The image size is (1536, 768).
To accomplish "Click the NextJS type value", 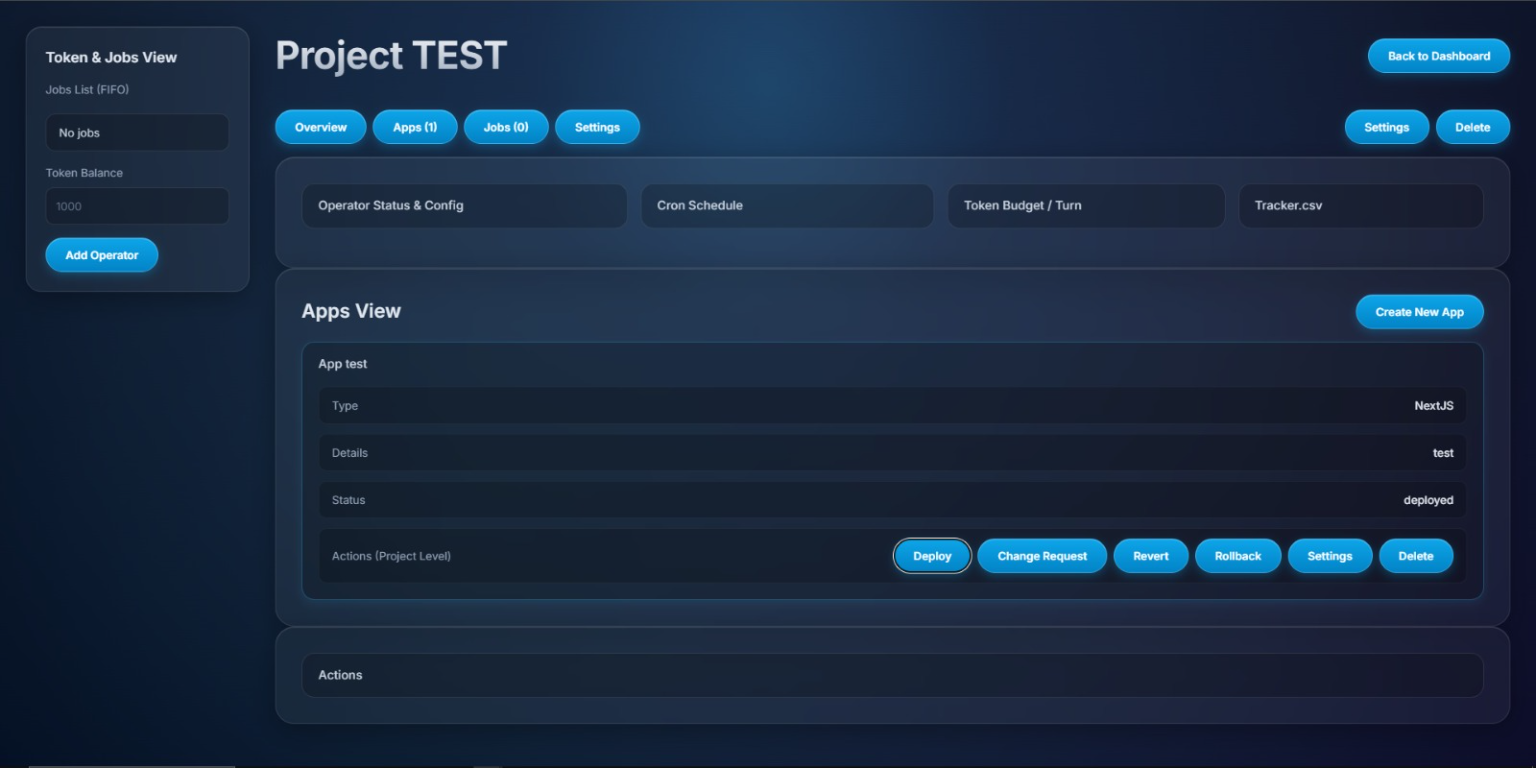I will tap(1434, 406).
